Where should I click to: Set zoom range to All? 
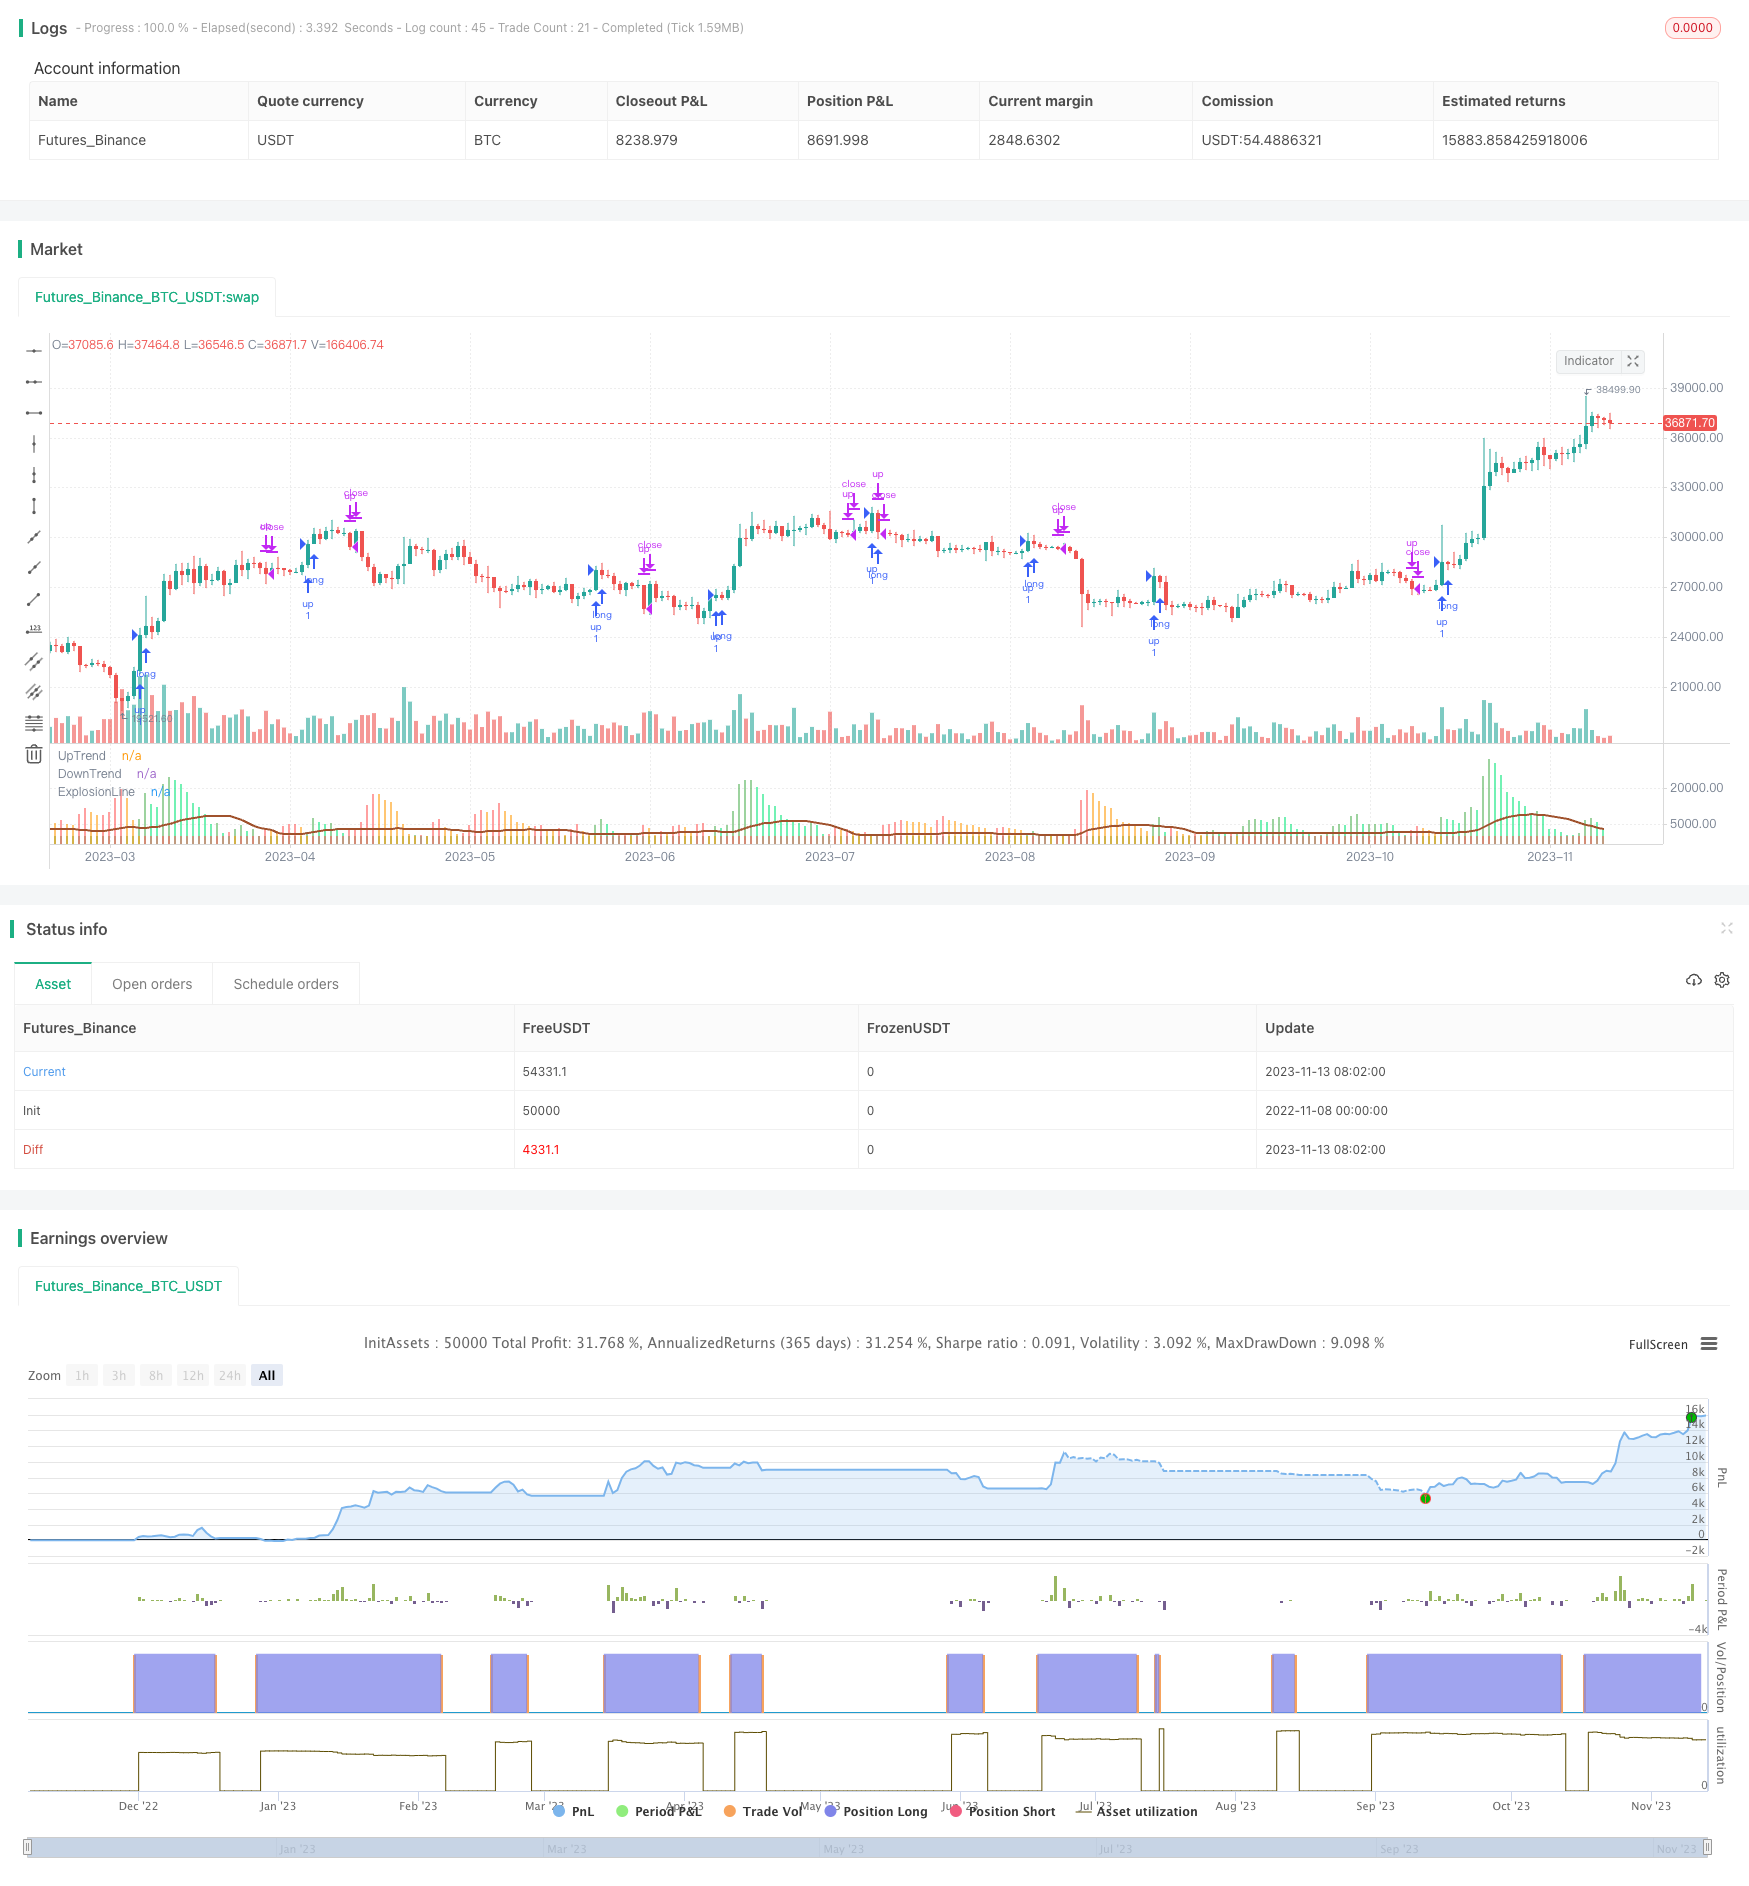[x=267, y=1376]
